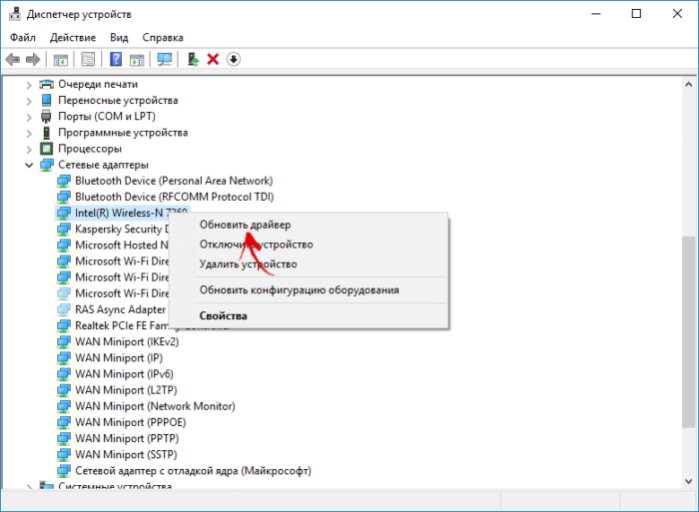Screen dimensions: 699x512
Task: Maximize the Диспетчер устройств window
Action: pyautogui.click(x=637, y=14)
